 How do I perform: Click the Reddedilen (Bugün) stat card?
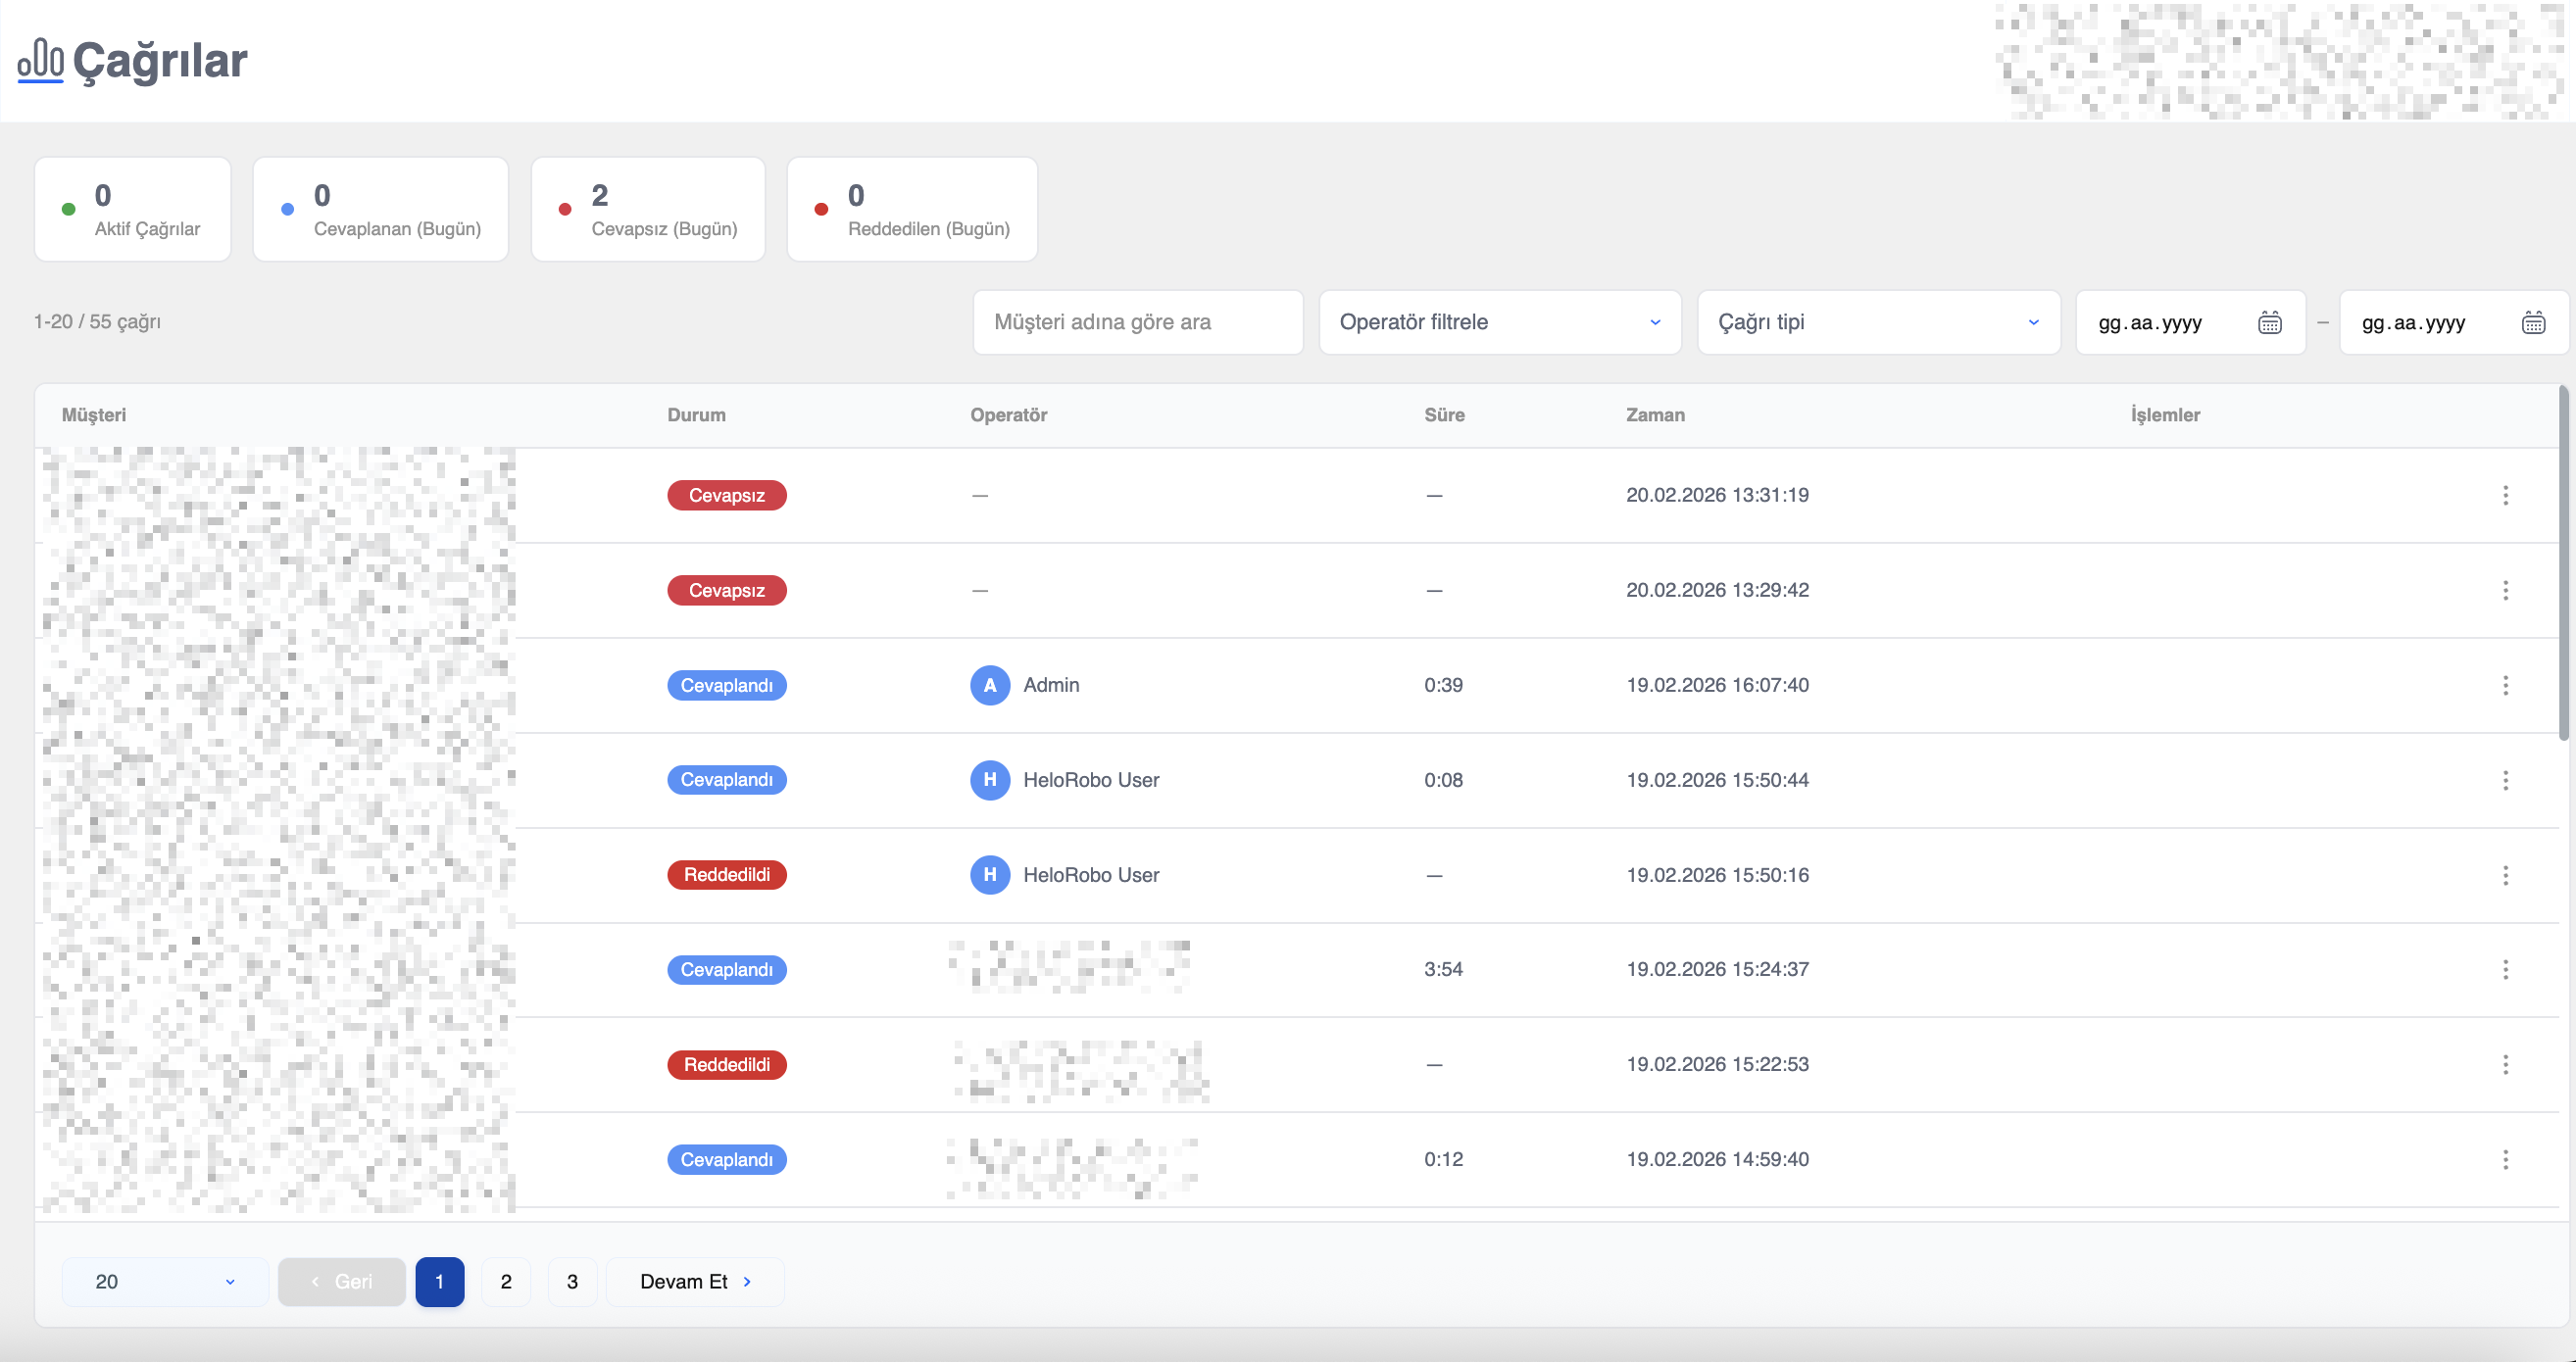click(912, 209)
